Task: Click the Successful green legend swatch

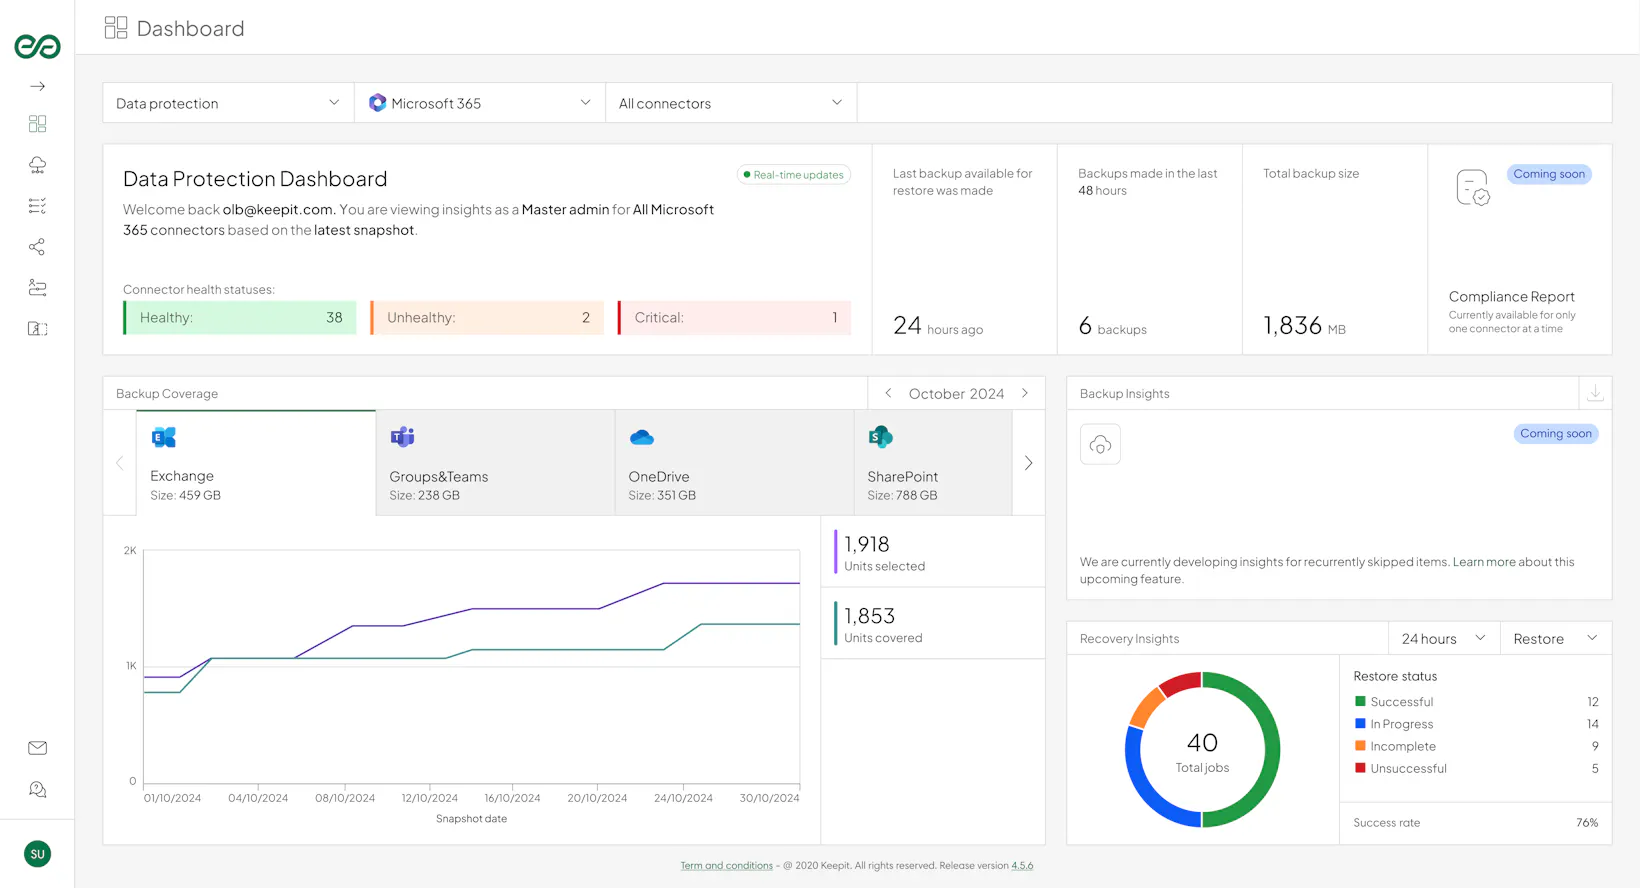Action: [x=1360, y=702]
